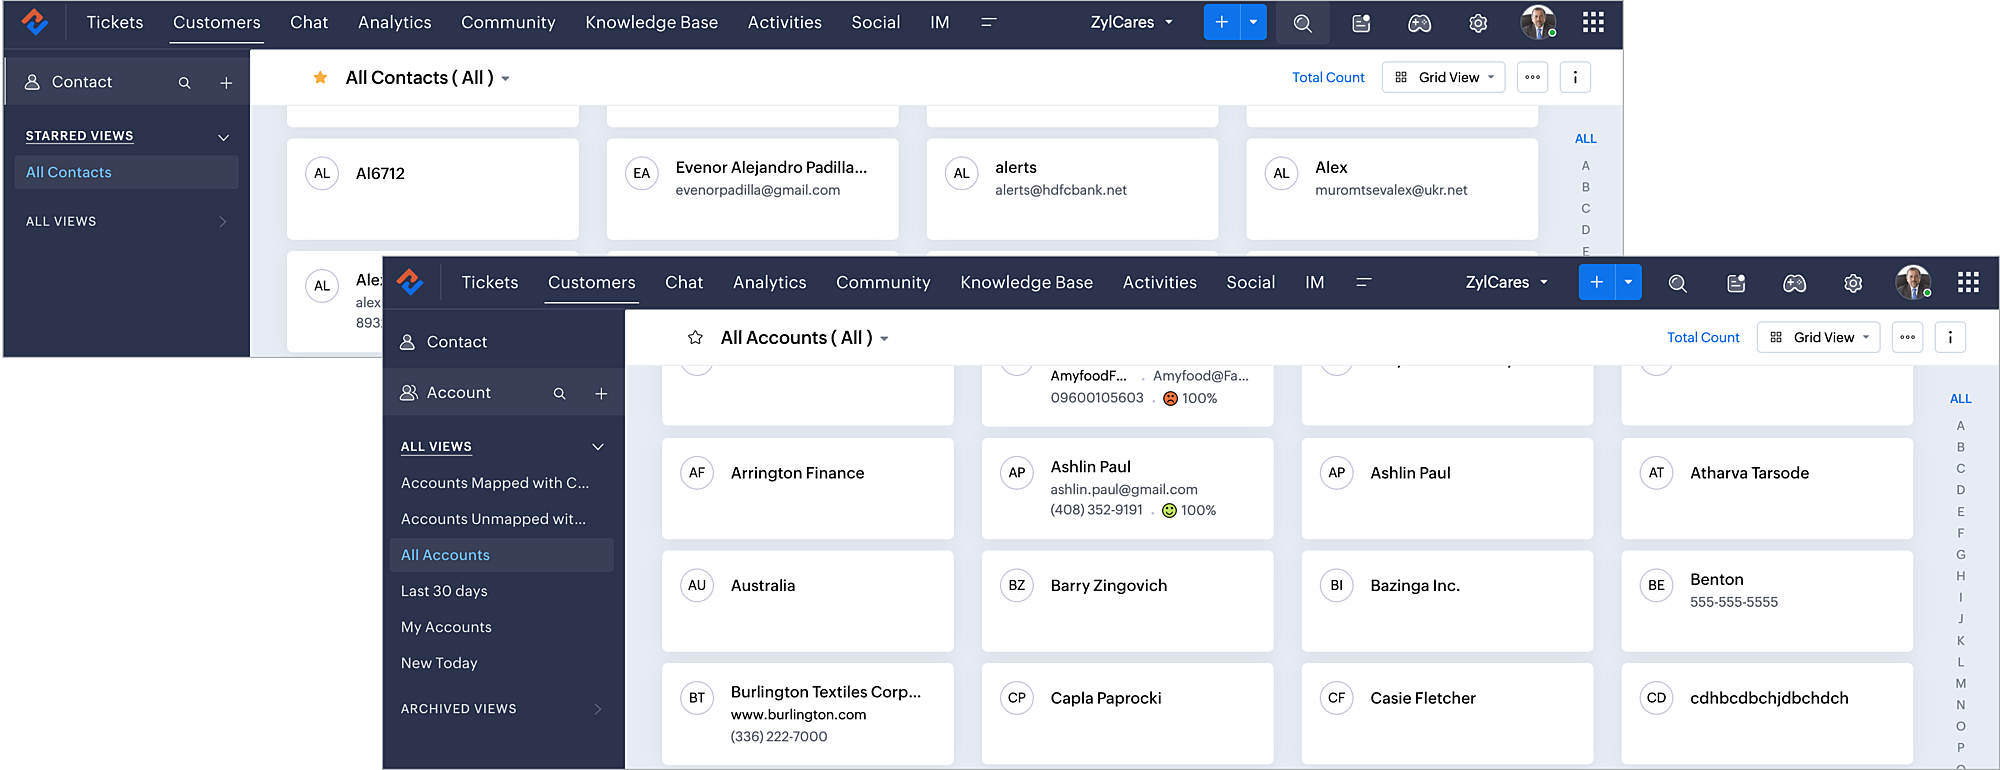
Task: Collapse the Starred Views section
Action: tap(223, 137)
